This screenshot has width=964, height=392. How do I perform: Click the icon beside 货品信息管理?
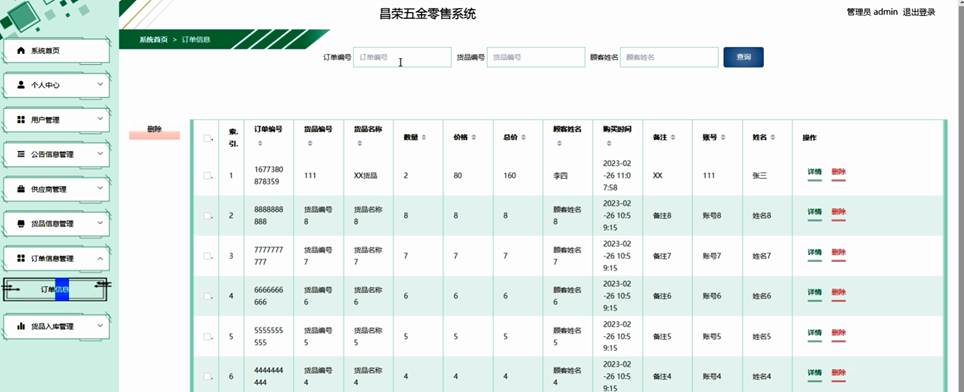click(x=22, y=224)
